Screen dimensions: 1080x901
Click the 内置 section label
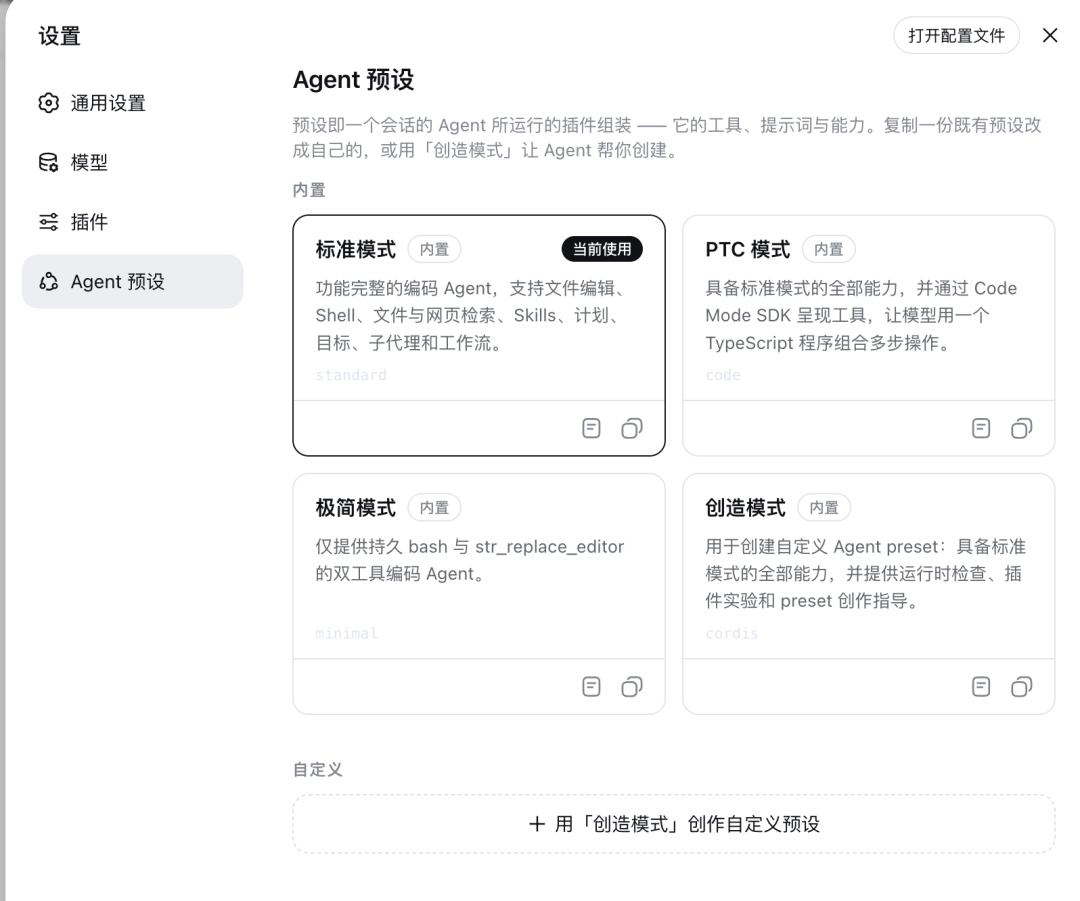point(309,190)
